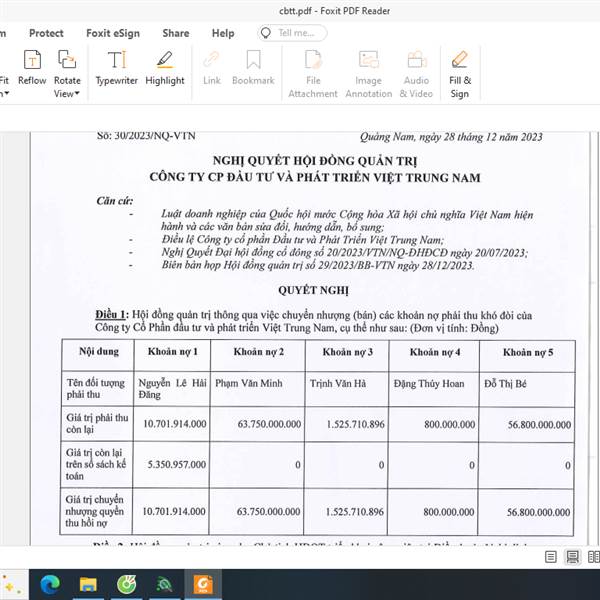600x600 pixels.
Task: Click the date 'Quảng Nam, ngày 28 tháng 12 năm 2023'
Action: point(451,137)
